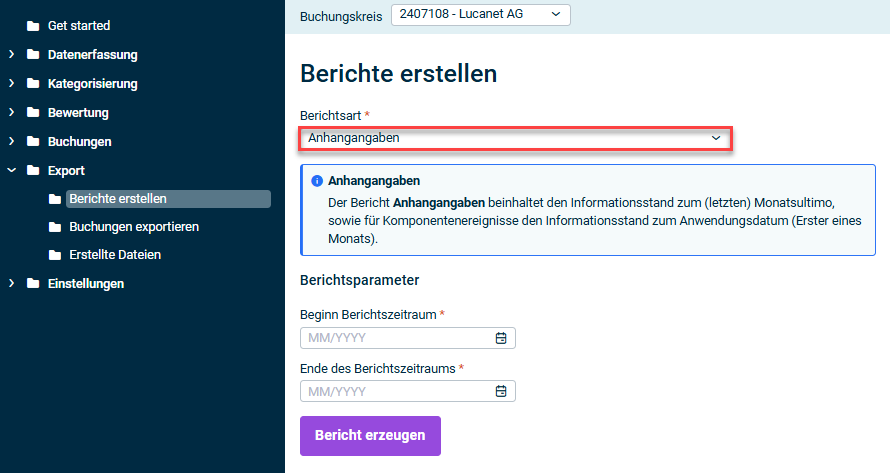Click the Berichte erstellen folder icon
This screenshot has width=890, height=473.
[55, 199]
